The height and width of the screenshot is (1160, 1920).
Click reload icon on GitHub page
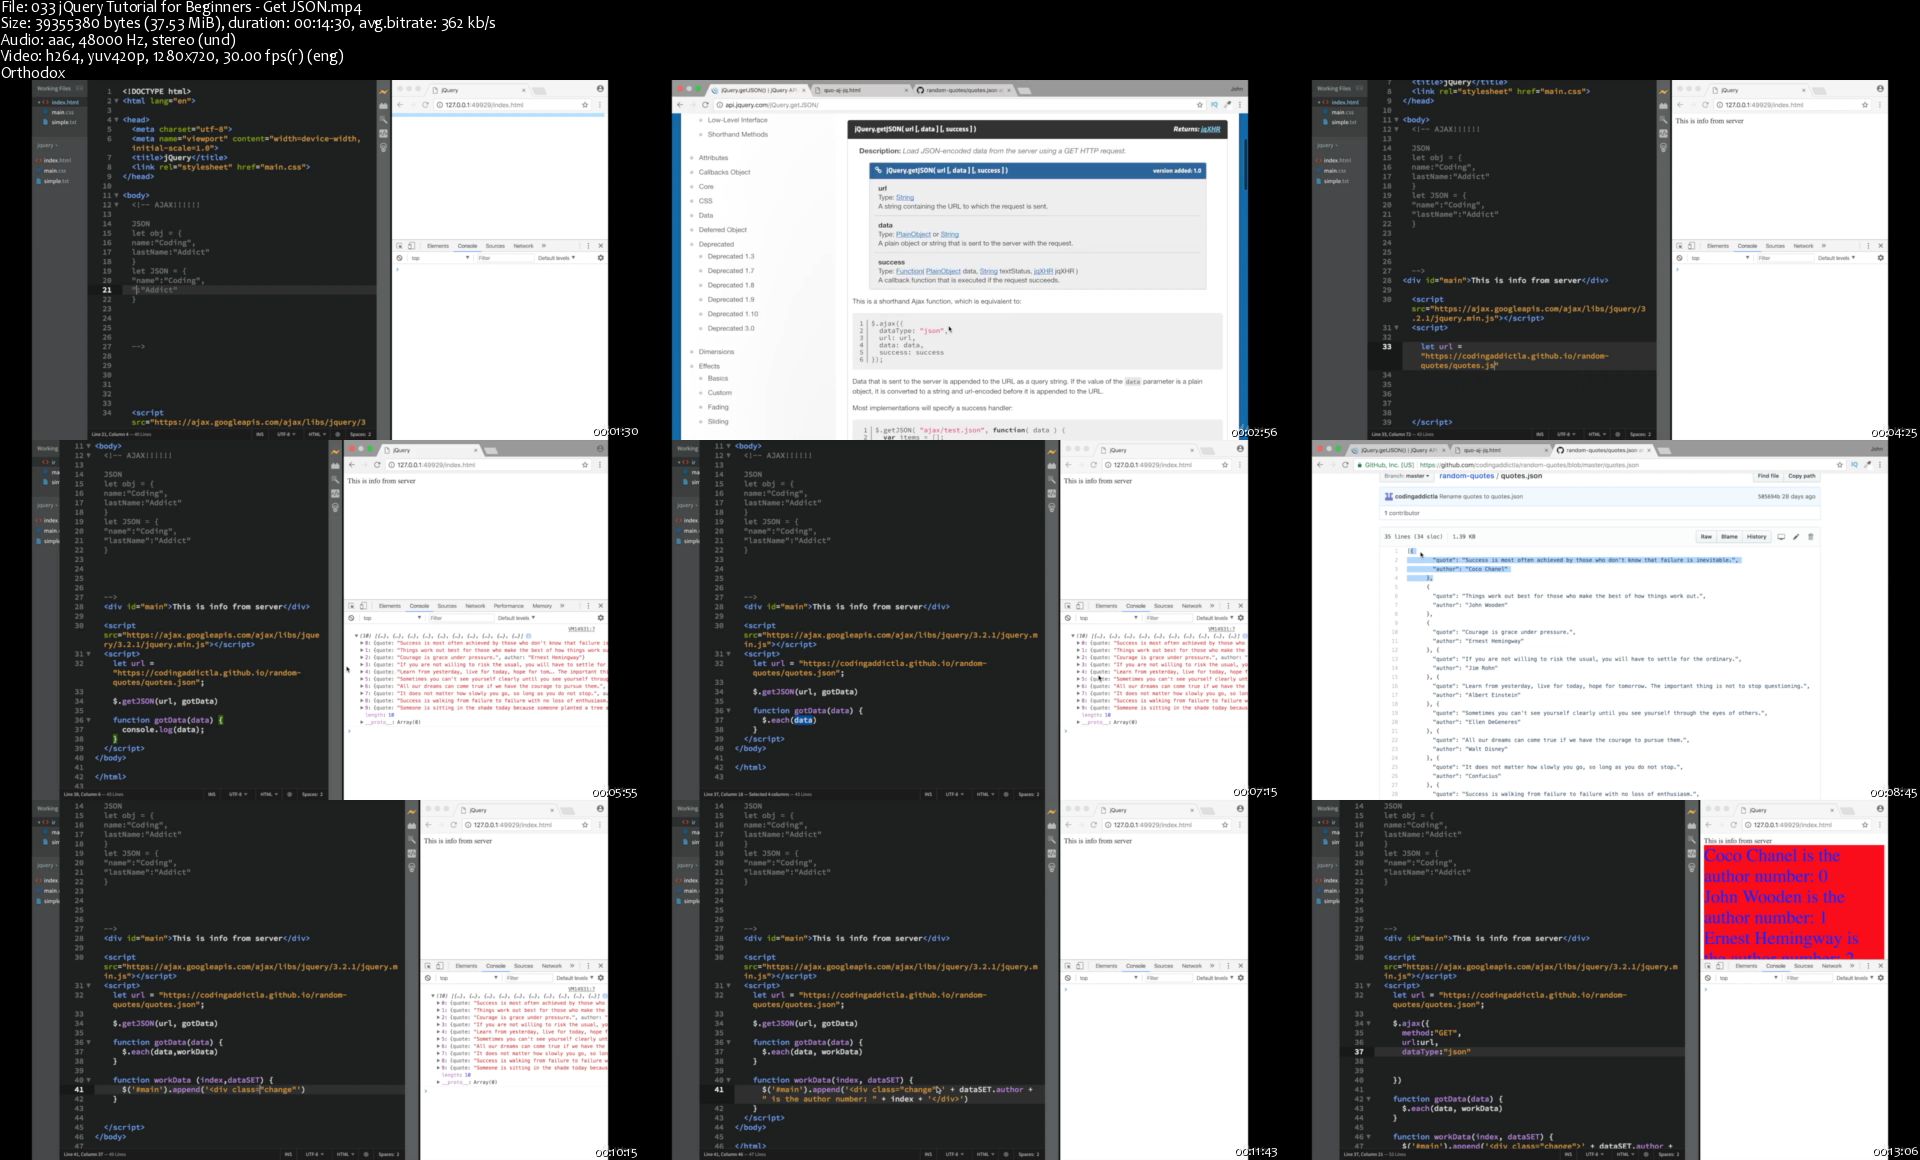(x=1345, y=464)
